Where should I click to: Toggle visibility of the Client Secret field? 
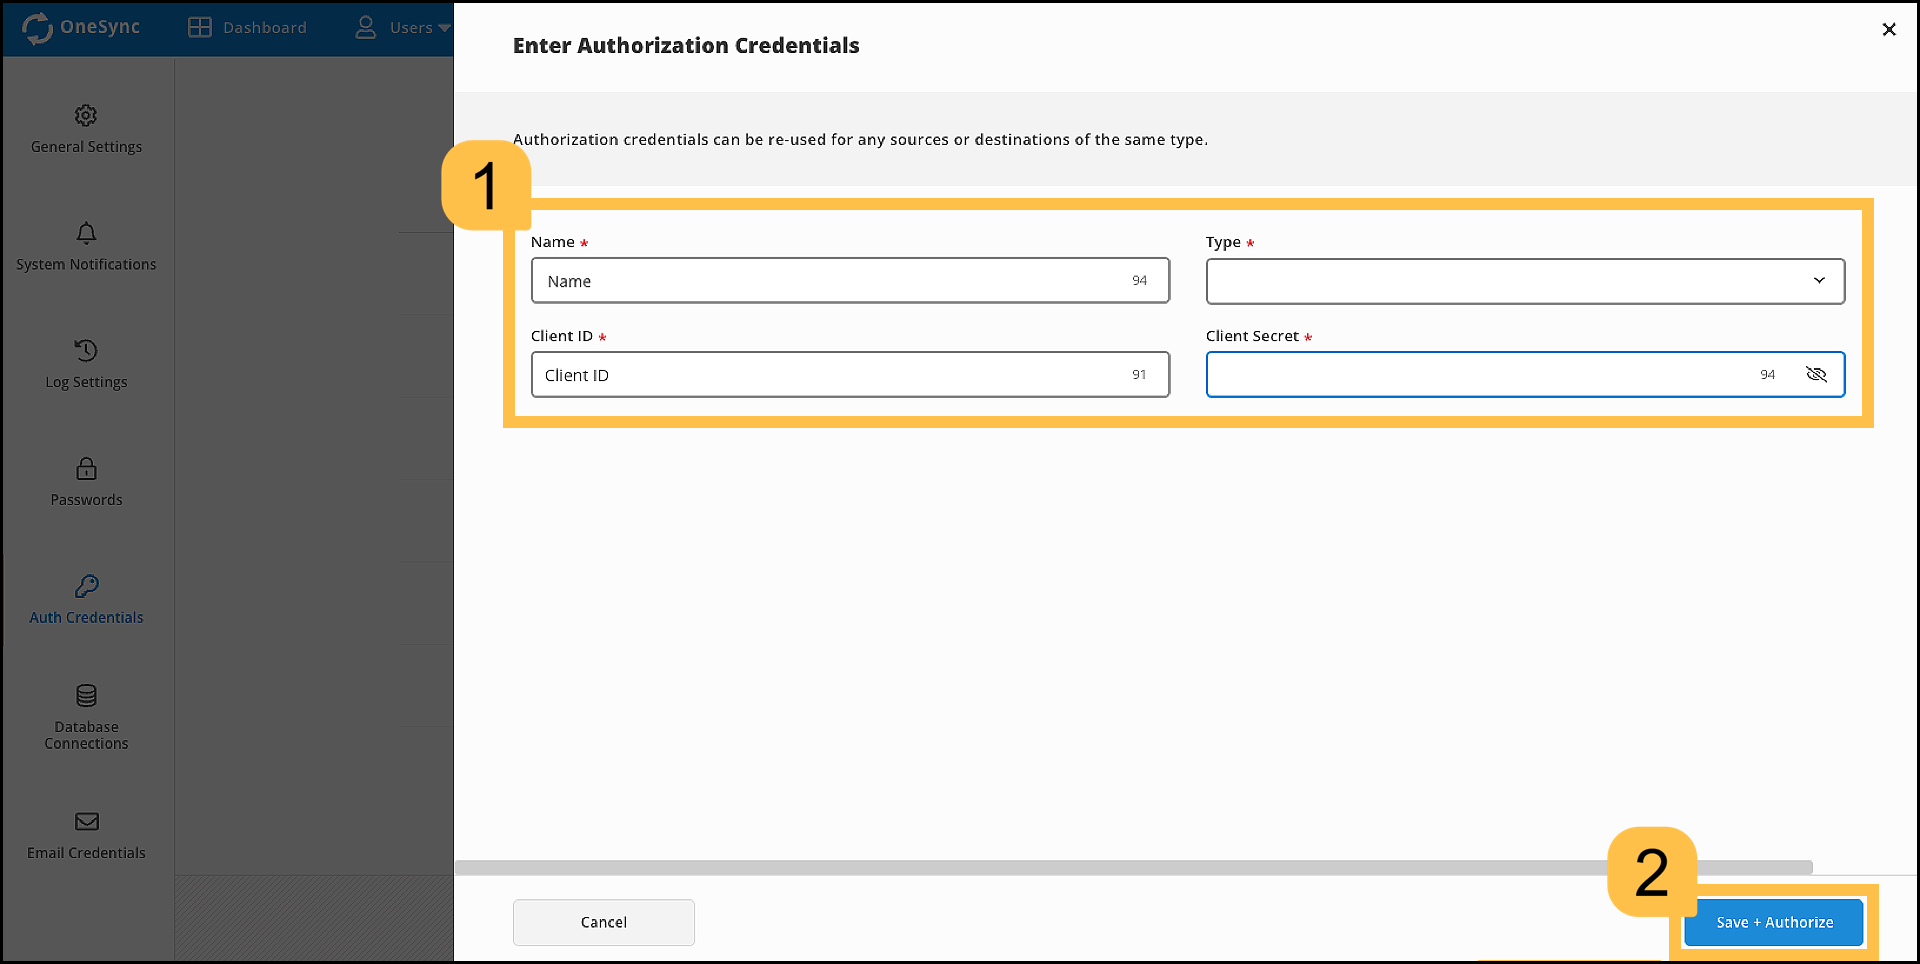click(x=1817, y=374)
